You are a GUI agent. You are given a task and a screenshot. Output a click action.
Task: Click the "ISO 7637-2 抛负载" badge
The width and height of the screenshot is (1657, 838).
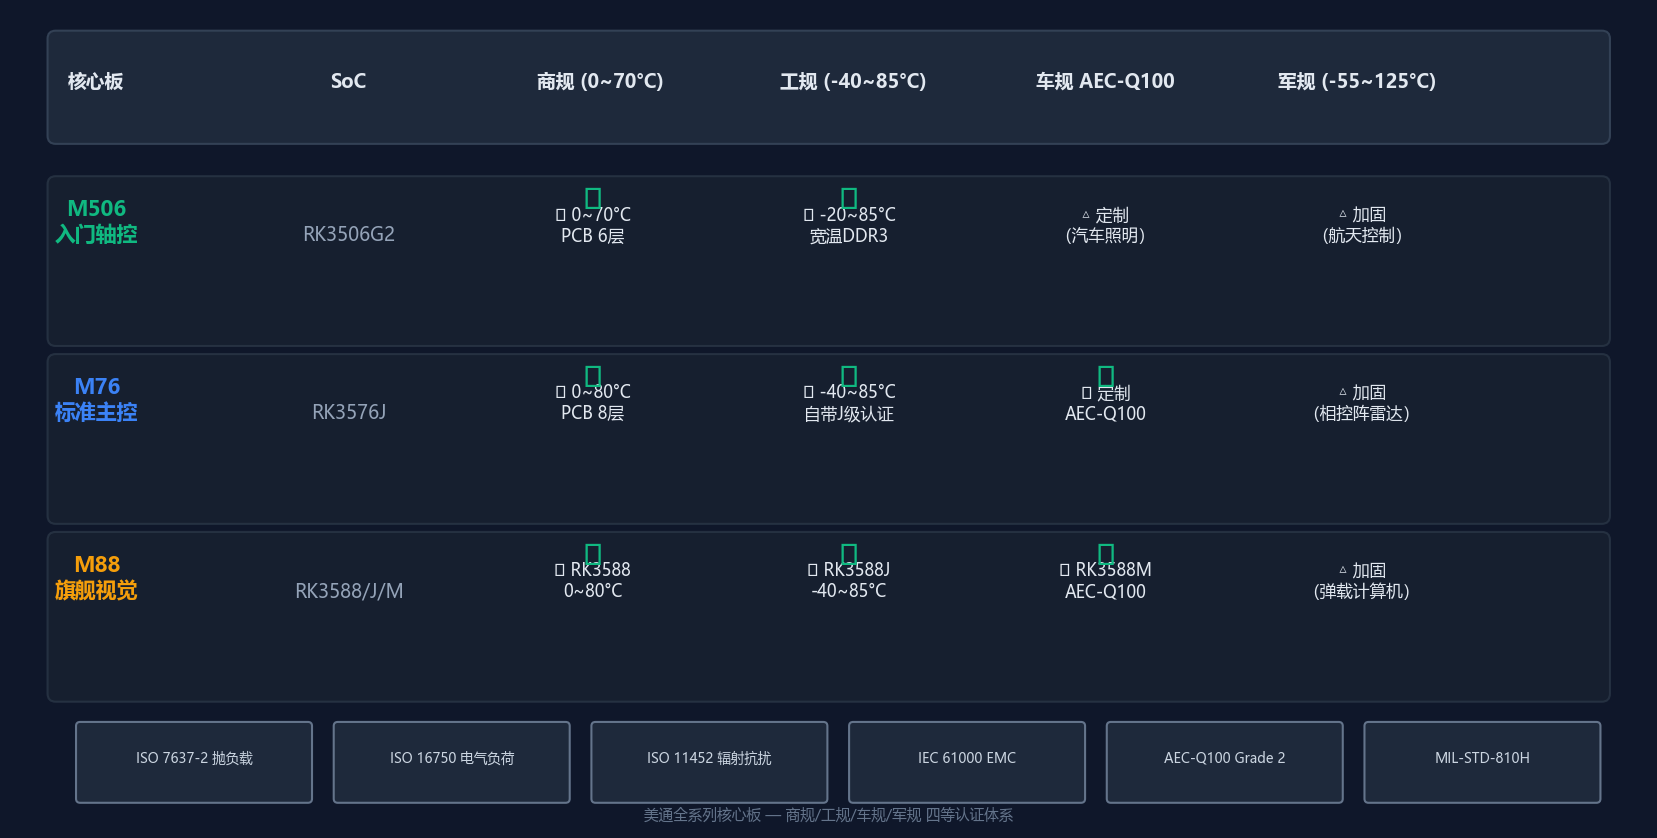tap(194, 762)
